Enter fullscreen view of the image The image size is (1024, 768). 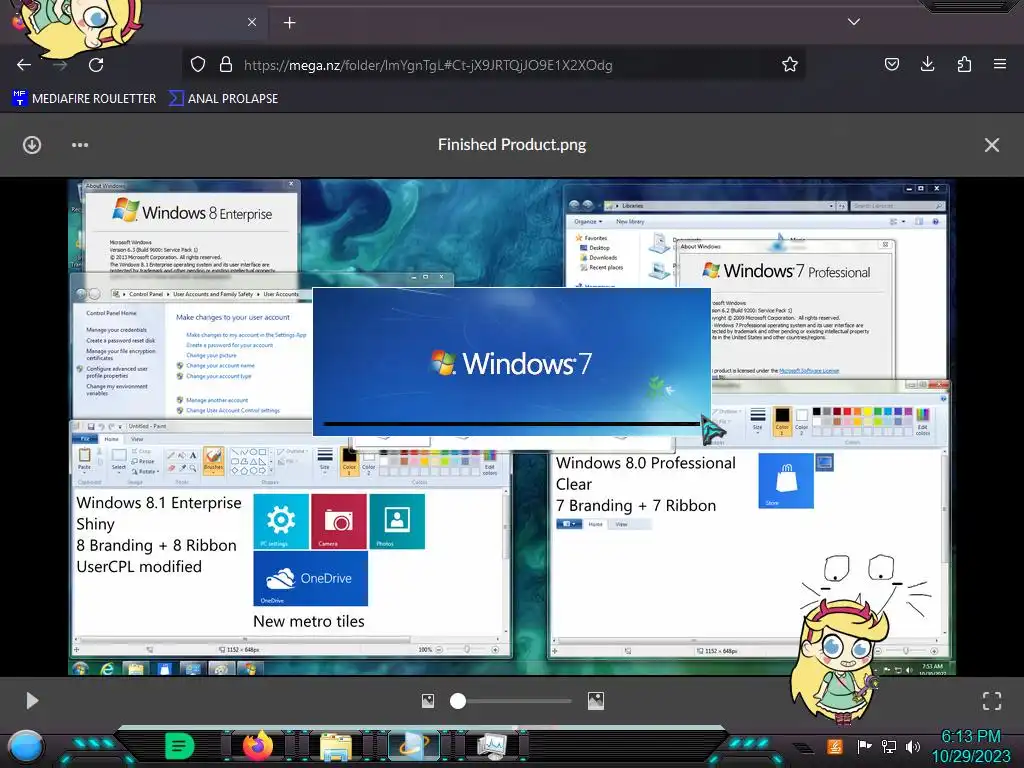(992, 701)
